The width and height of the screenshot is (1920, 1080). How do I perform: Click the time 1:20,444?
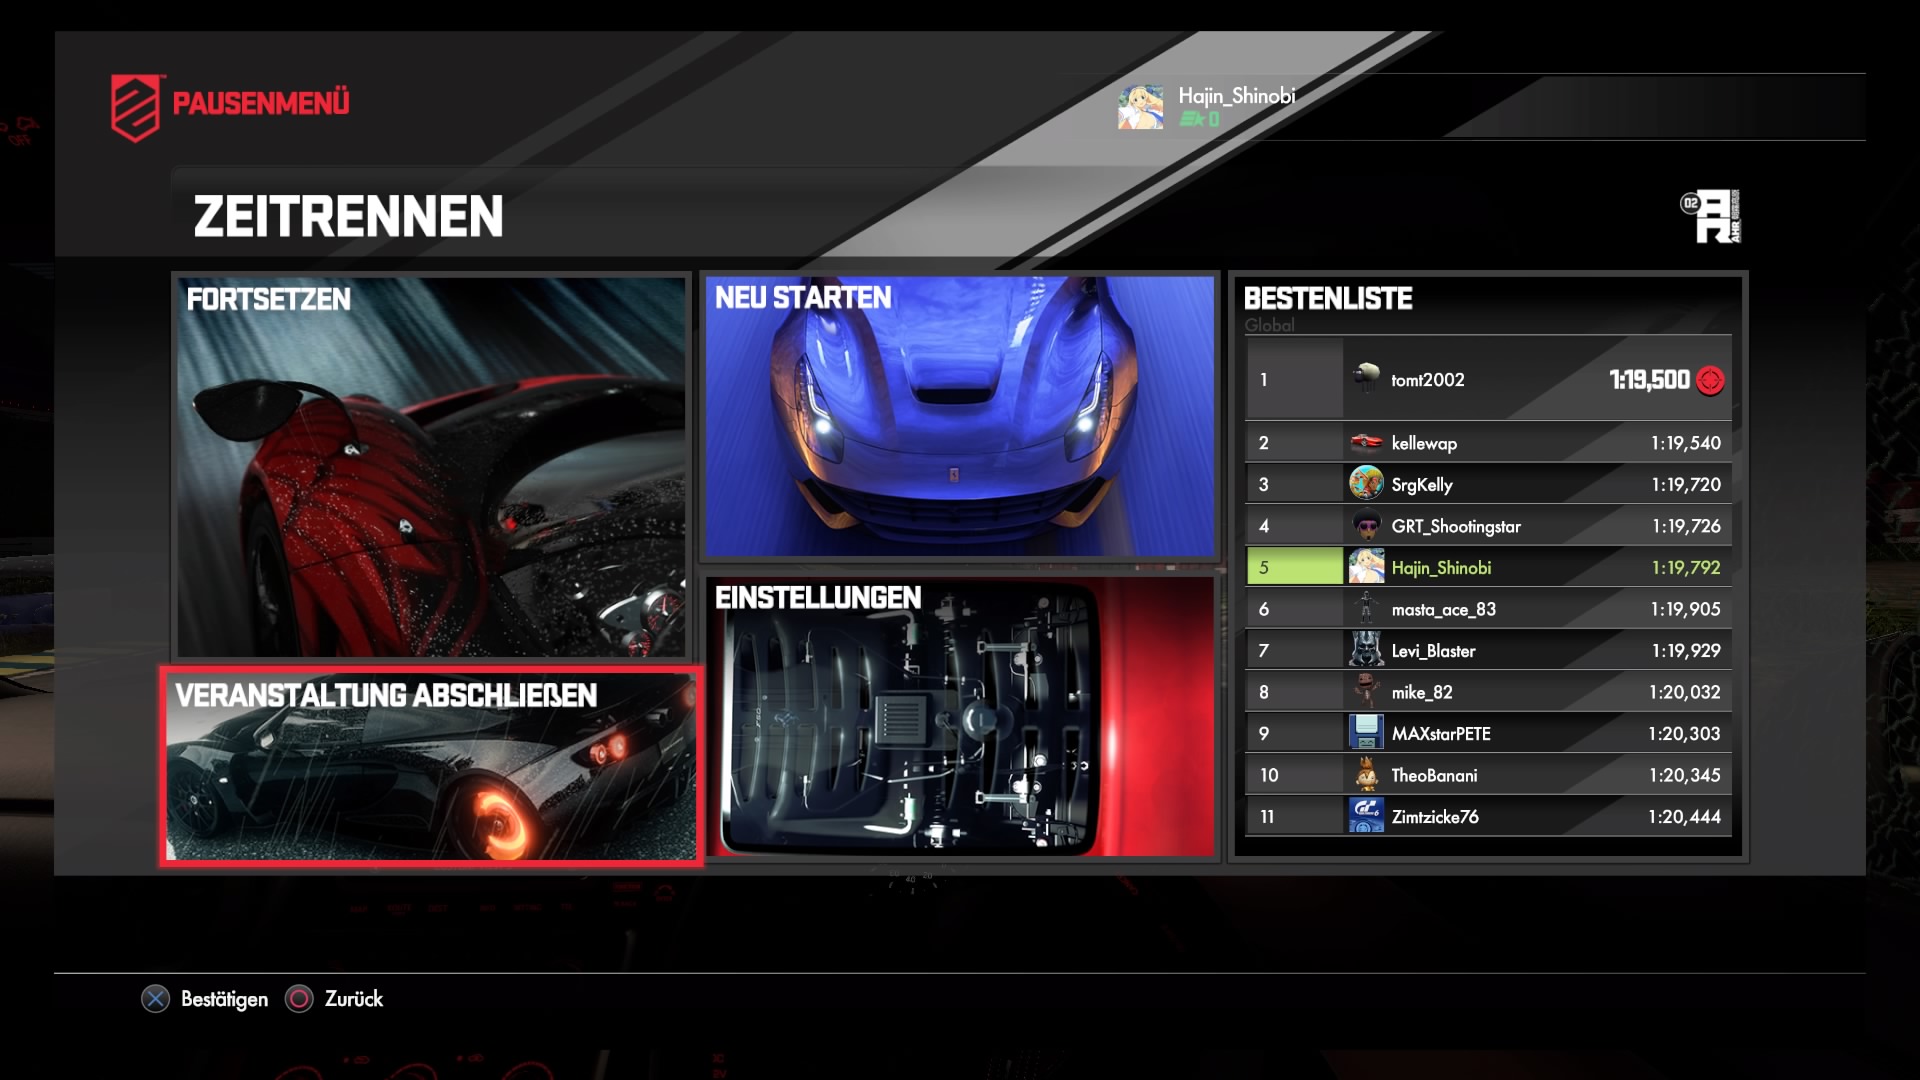coord(1685,817)
